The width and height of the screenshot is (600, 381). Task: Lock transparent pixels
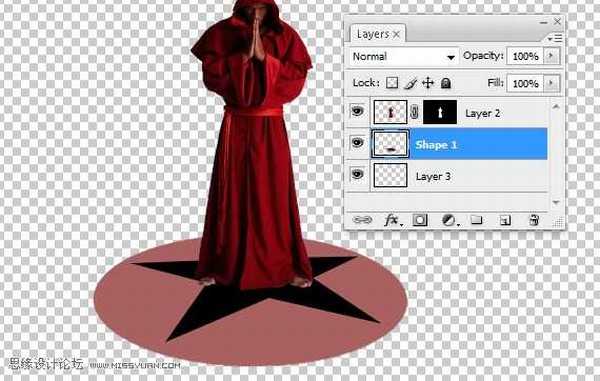tap(392, 83)
